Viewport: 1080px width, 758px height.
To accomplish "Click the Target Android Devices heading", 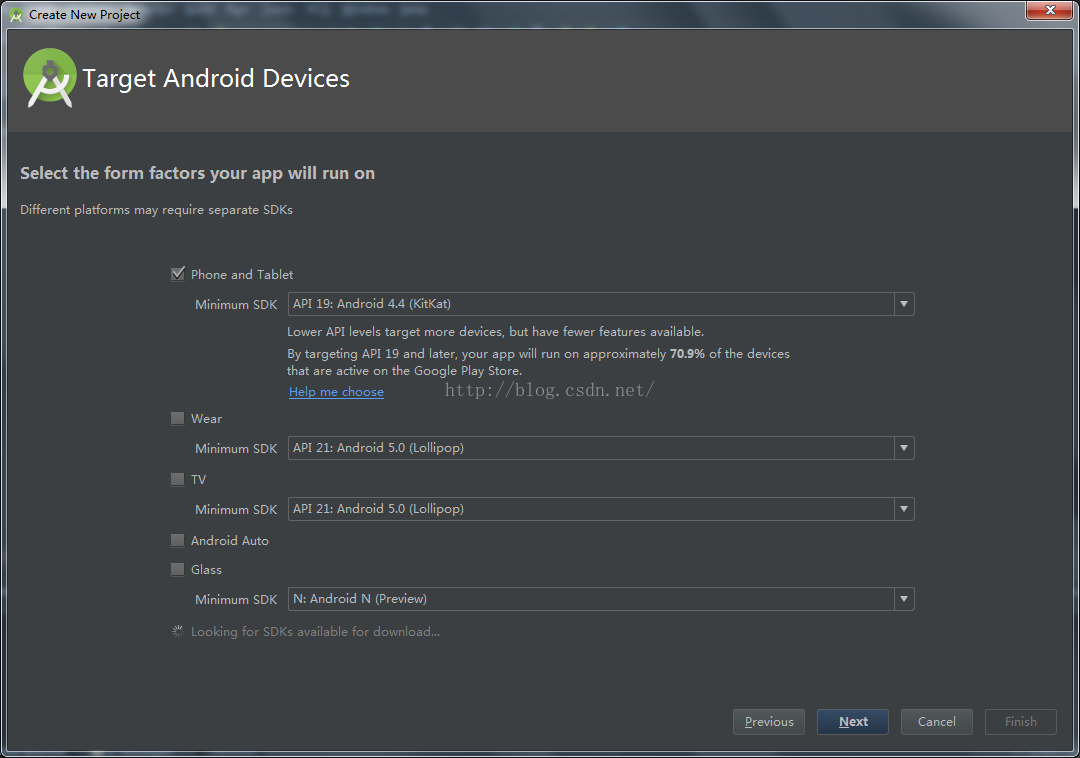I will coord(216,78).
